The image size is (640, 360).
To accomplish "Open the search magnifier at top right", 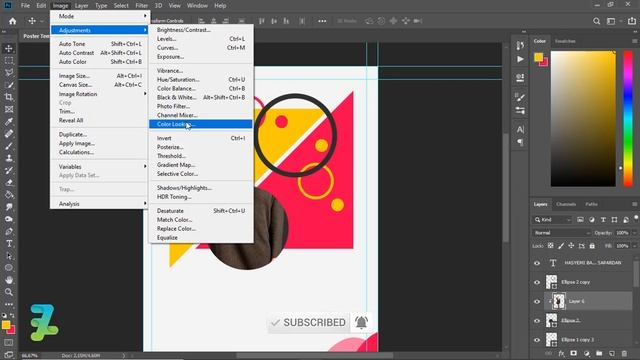I will (x=596, y=21).
